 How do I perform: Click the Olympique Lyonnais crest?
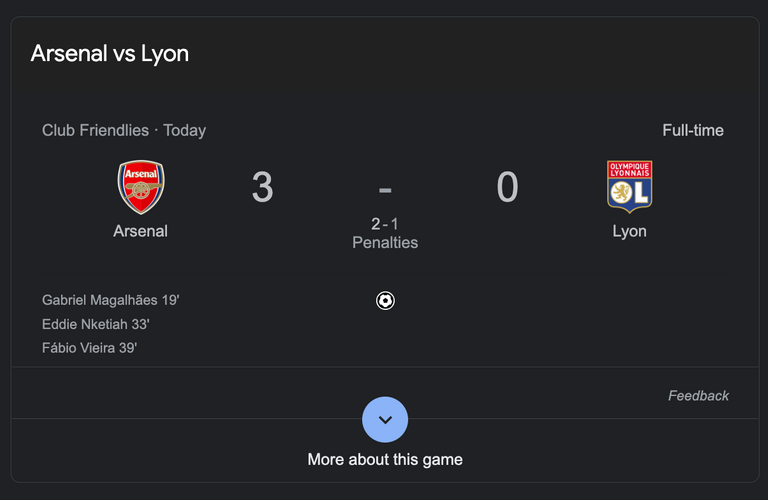(629, 187)
